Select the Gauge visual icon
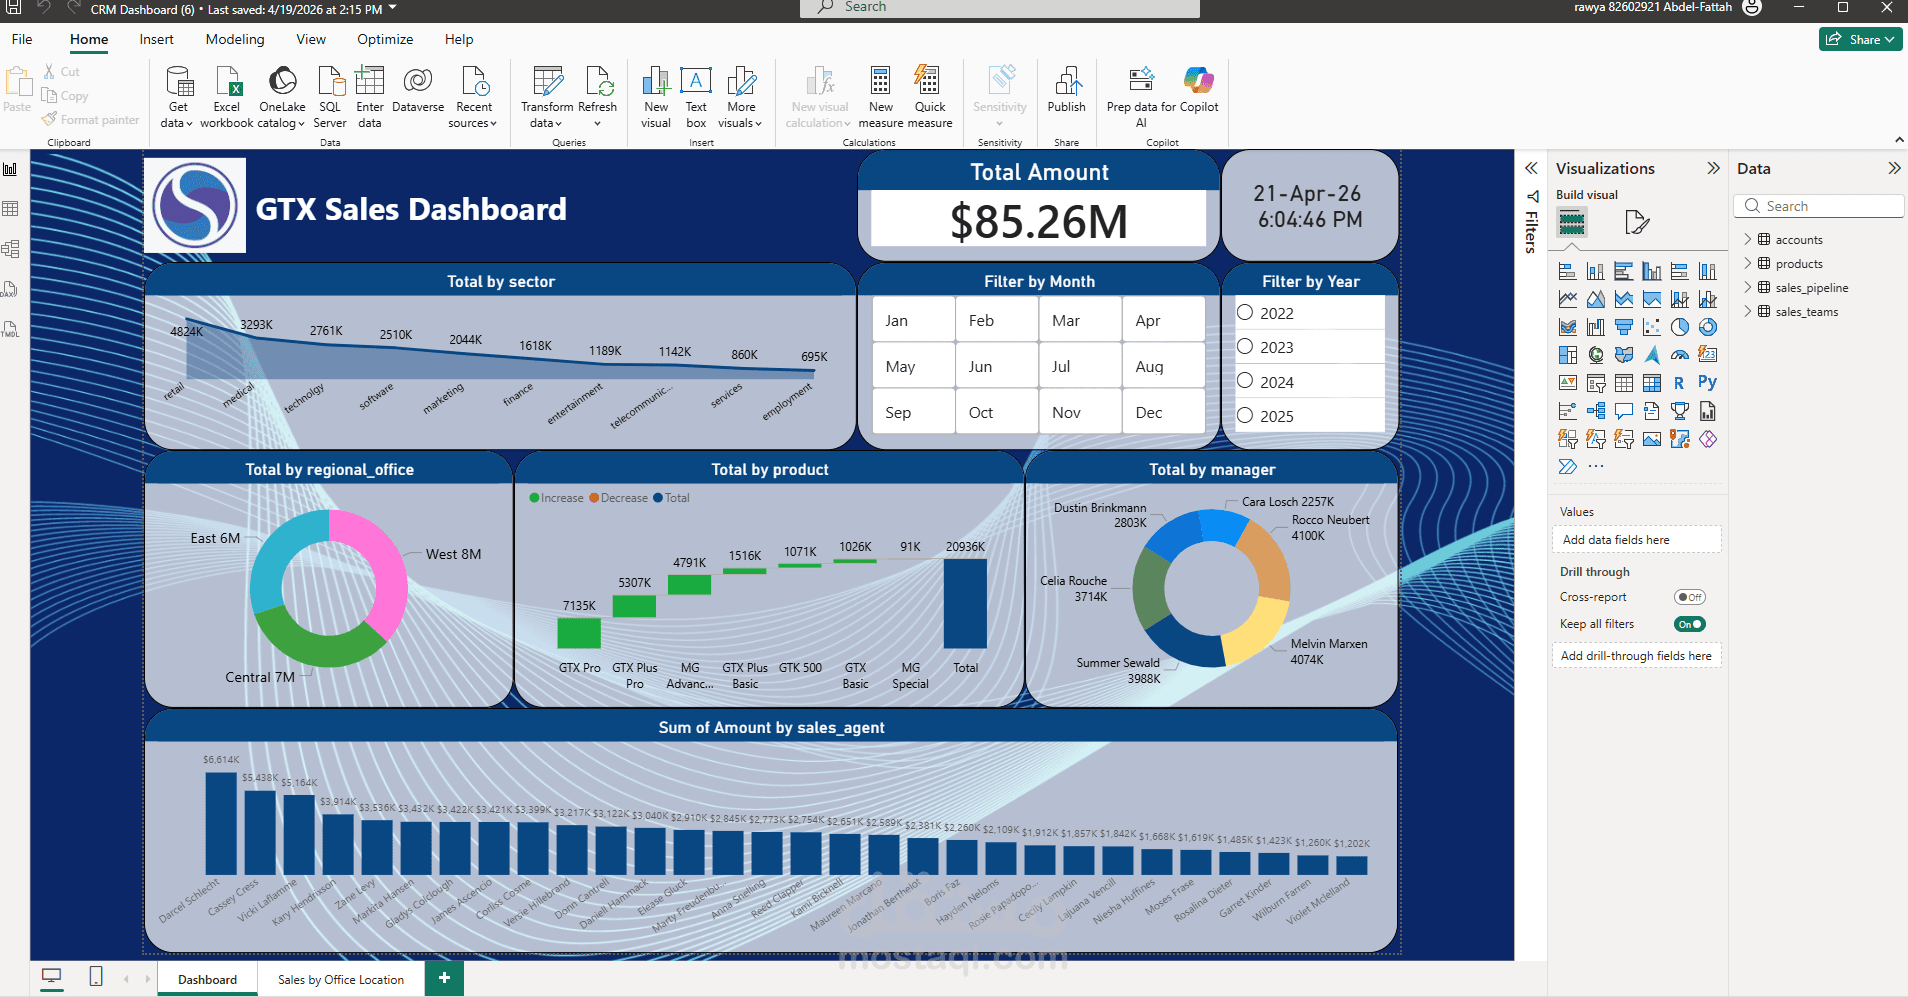Viewport: 1908px width, 997px height. coord(1680,355)
